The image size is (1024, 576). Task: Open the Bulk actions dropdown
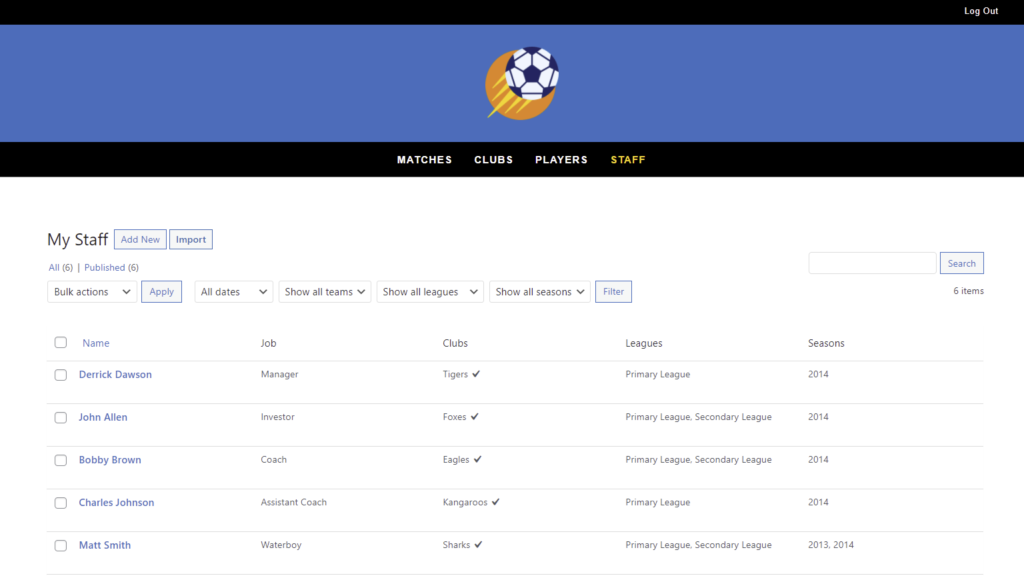coord(91,291)
